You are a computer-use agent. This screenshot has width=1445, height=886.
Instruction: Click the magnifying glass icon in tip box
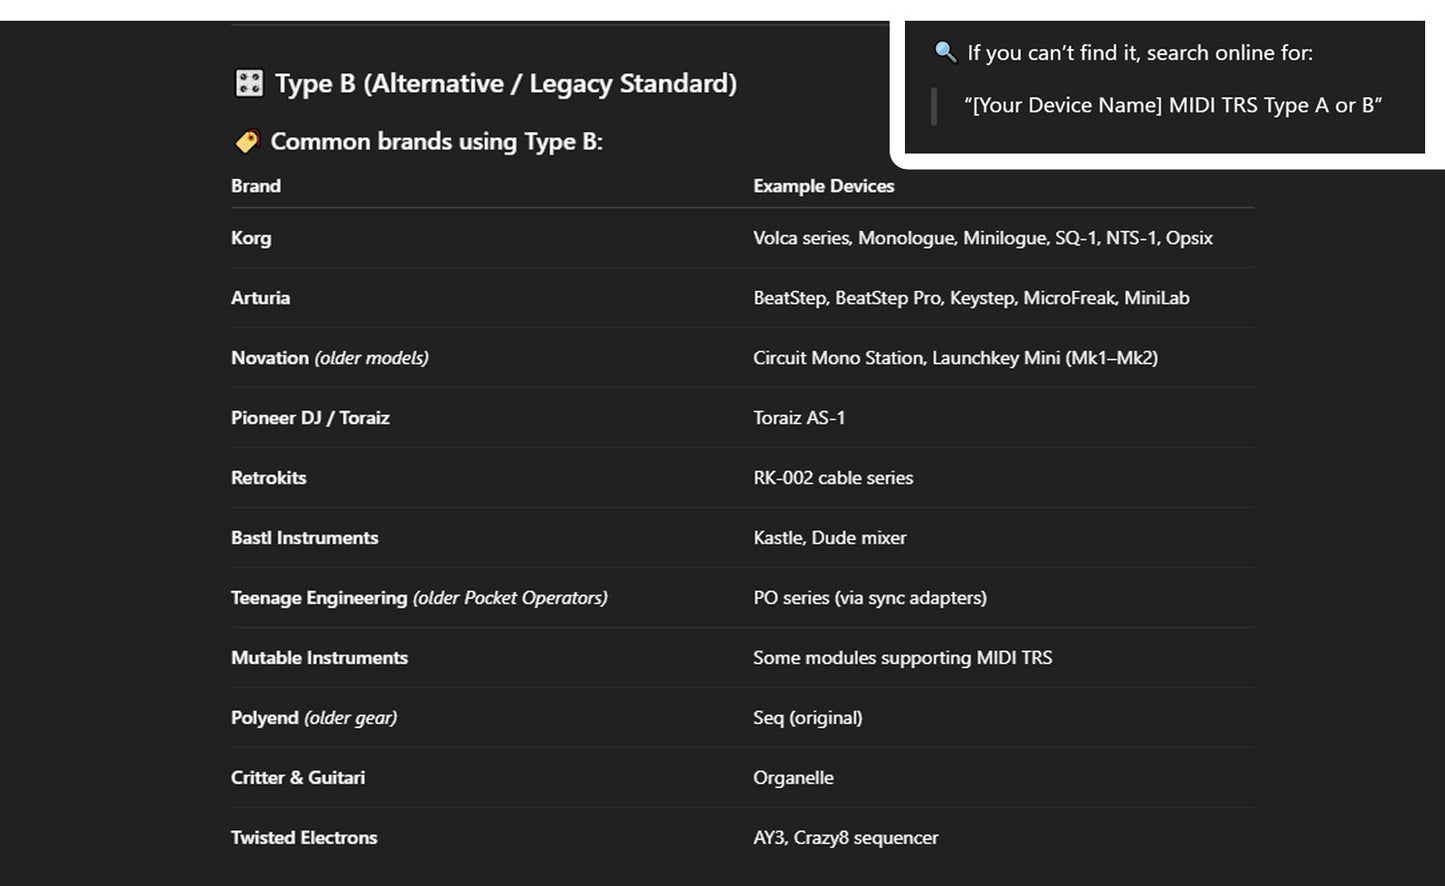point(945,52)
